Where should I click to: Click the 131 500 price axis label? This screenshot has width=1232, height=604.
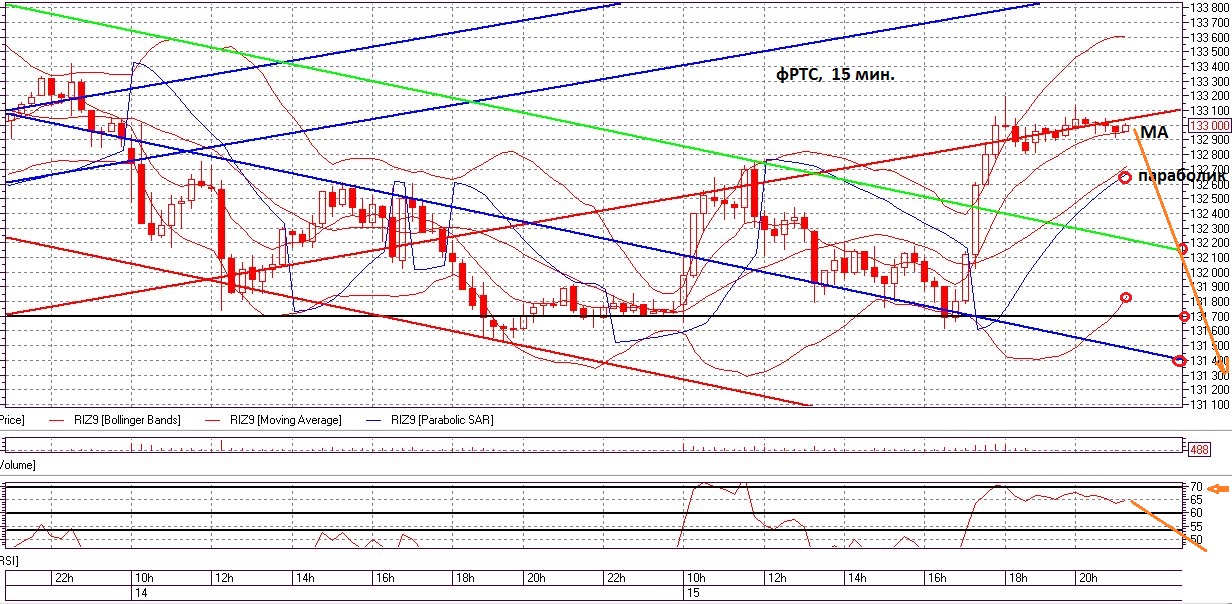click(x=1208, y=345)
